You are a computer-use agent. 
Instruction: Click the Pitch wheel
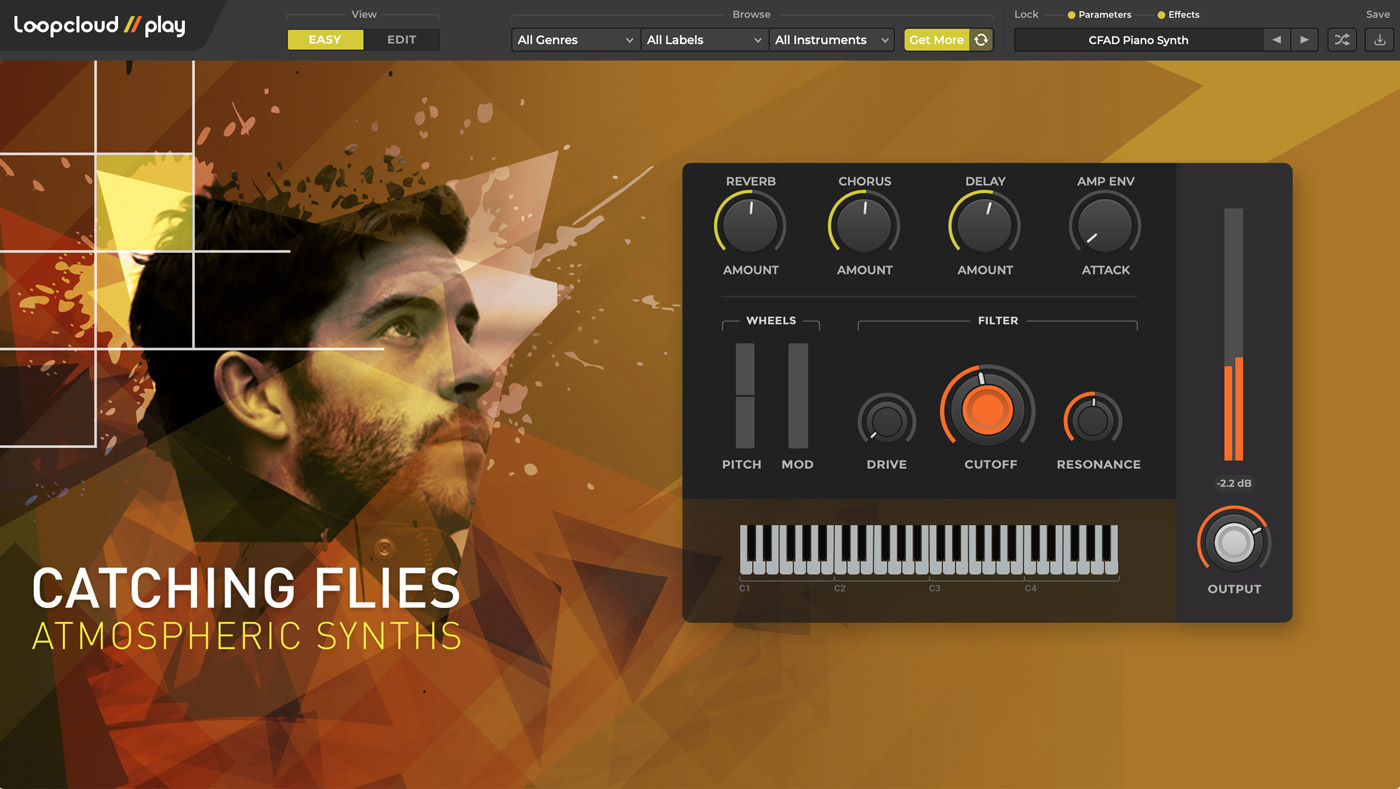[745, 396]
